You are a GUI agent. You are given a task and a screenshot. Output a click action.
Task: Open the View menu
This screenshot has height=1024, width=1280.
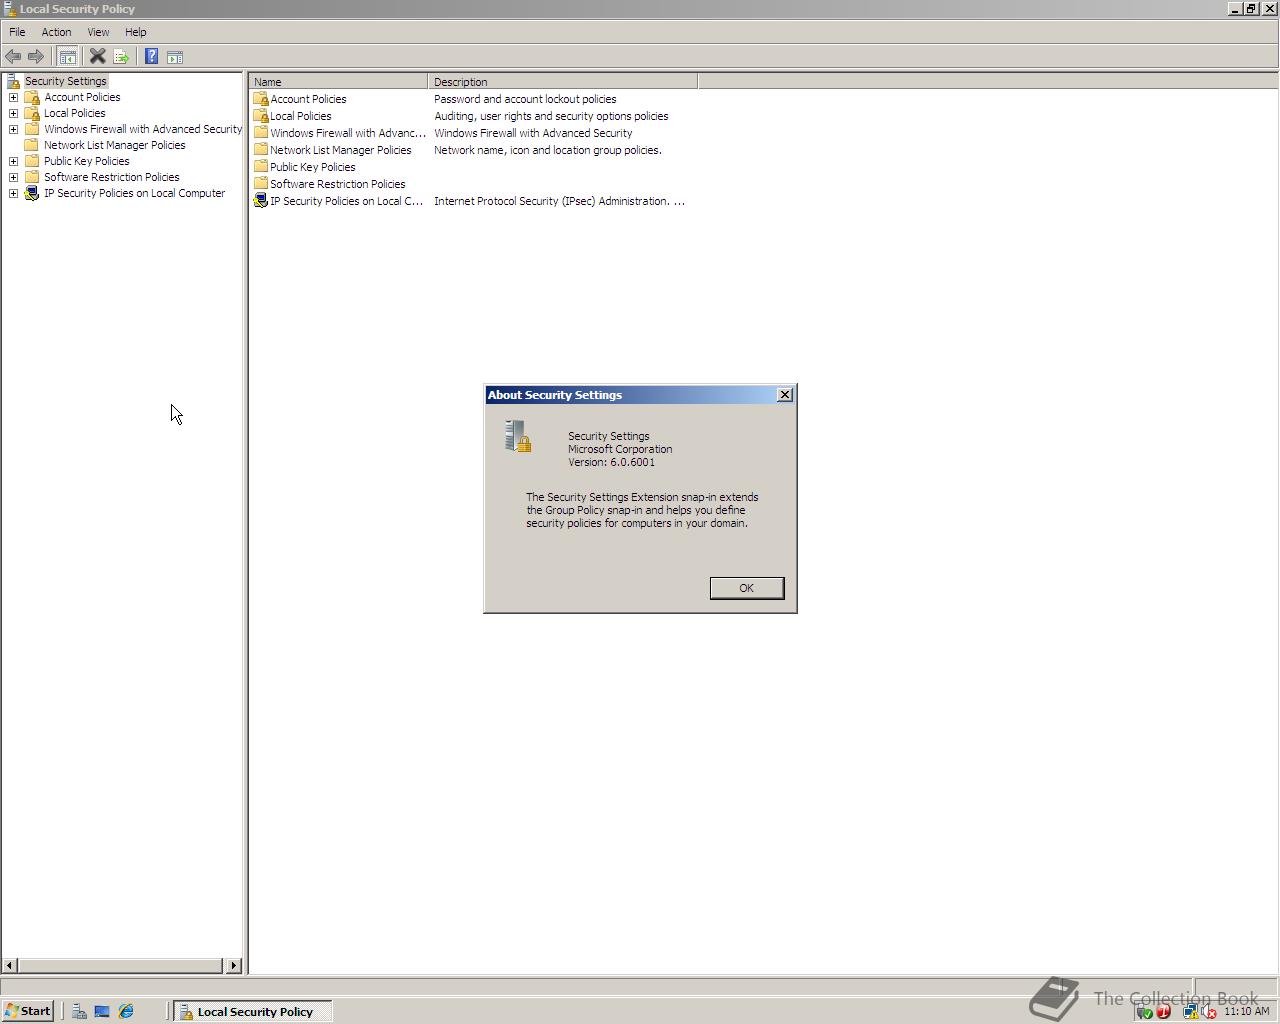98,32
